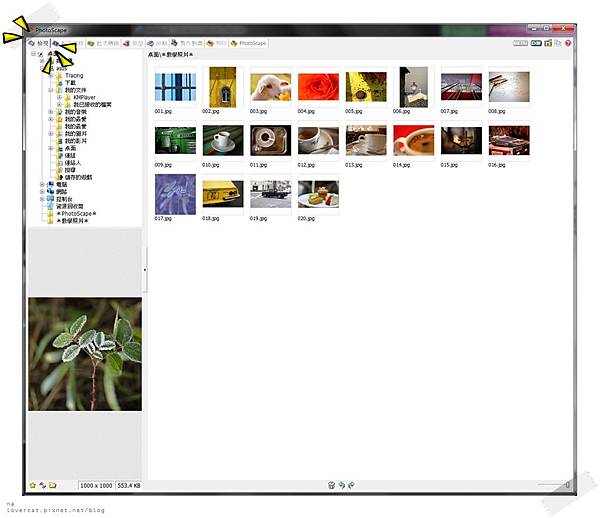Click the file name 012.jpg

306,165
